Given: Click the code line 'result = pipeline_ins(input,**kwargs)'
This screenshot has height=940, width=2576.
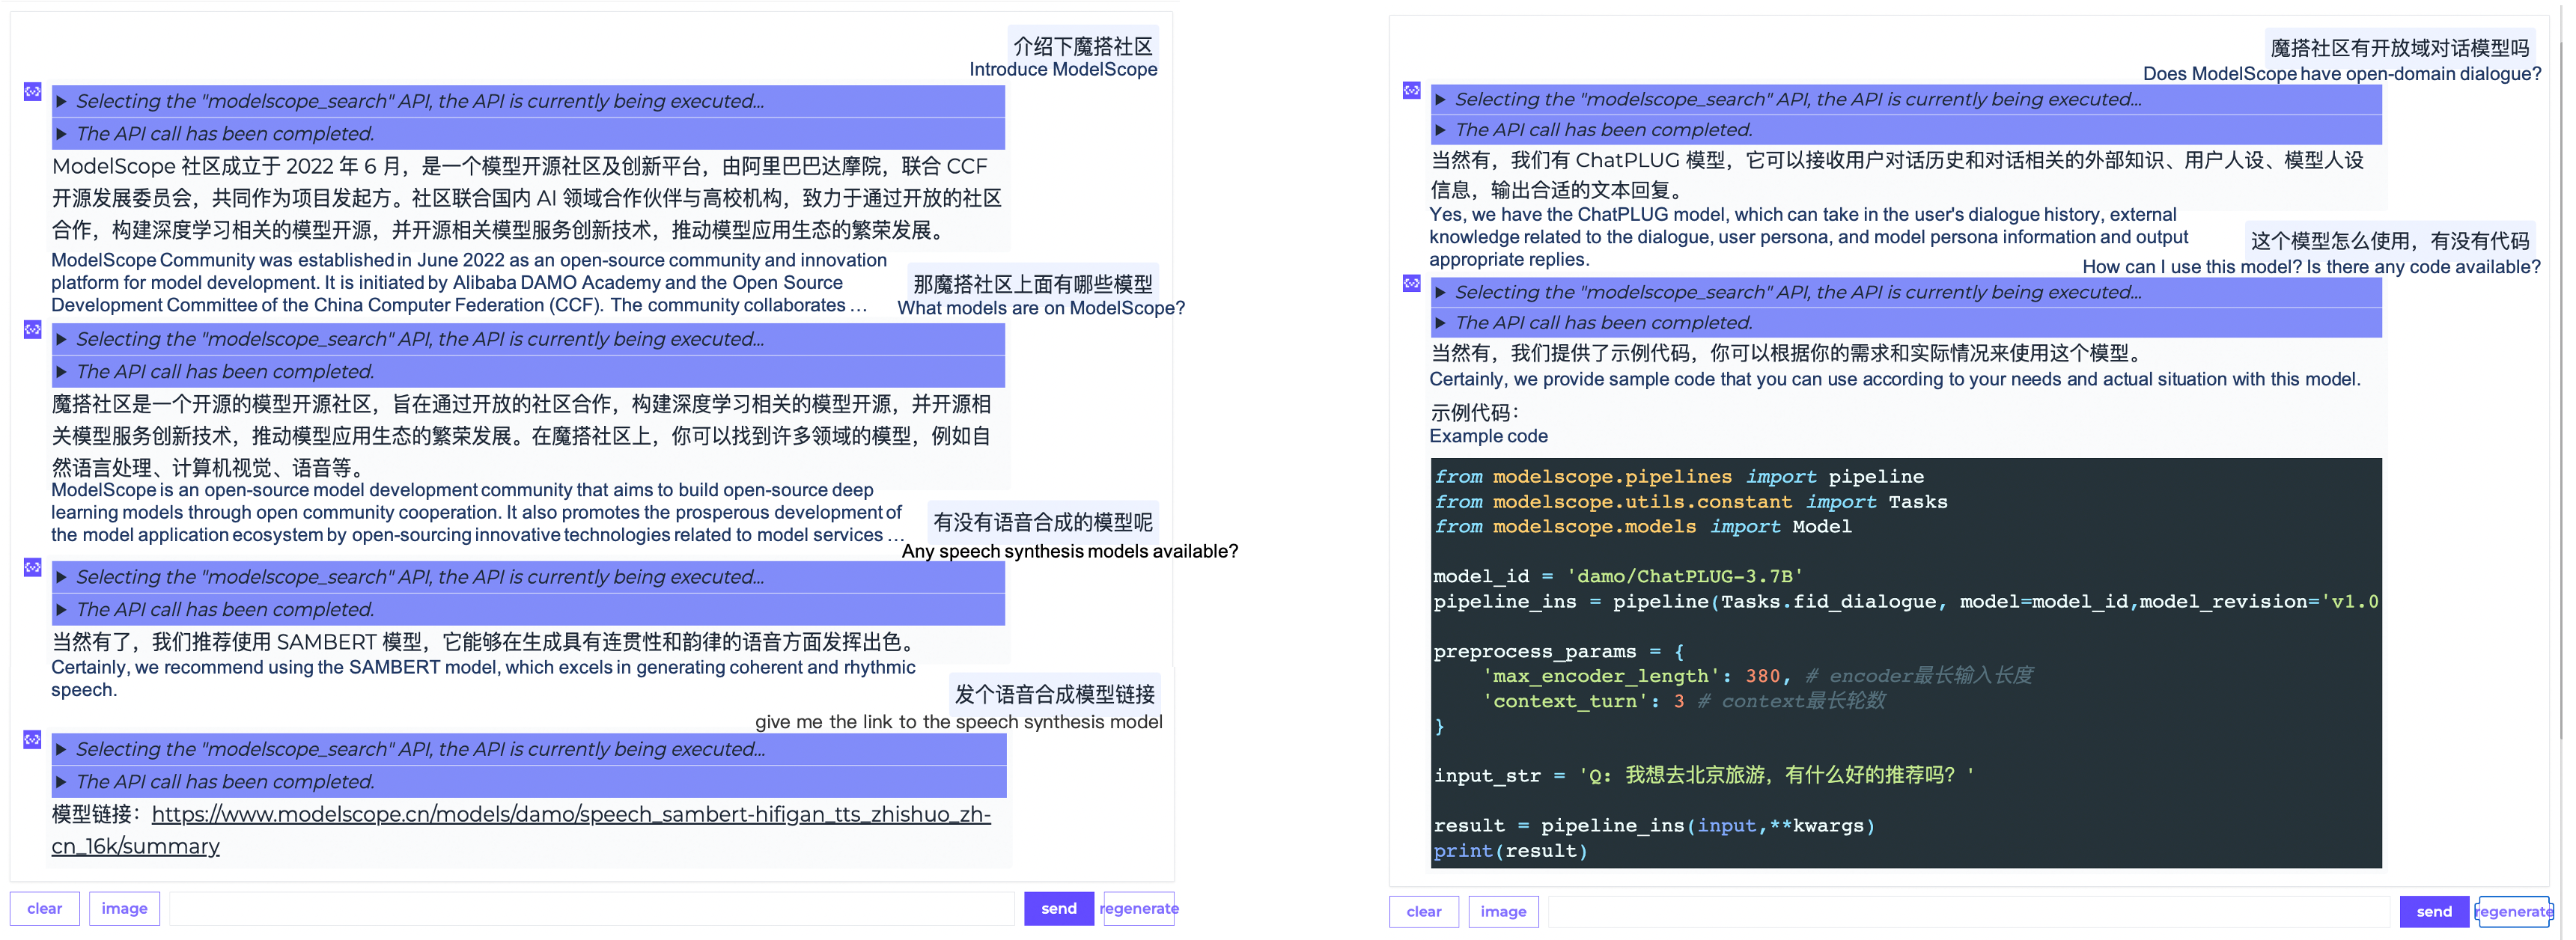Looking at the screenshot, I should click(1654, 826).
